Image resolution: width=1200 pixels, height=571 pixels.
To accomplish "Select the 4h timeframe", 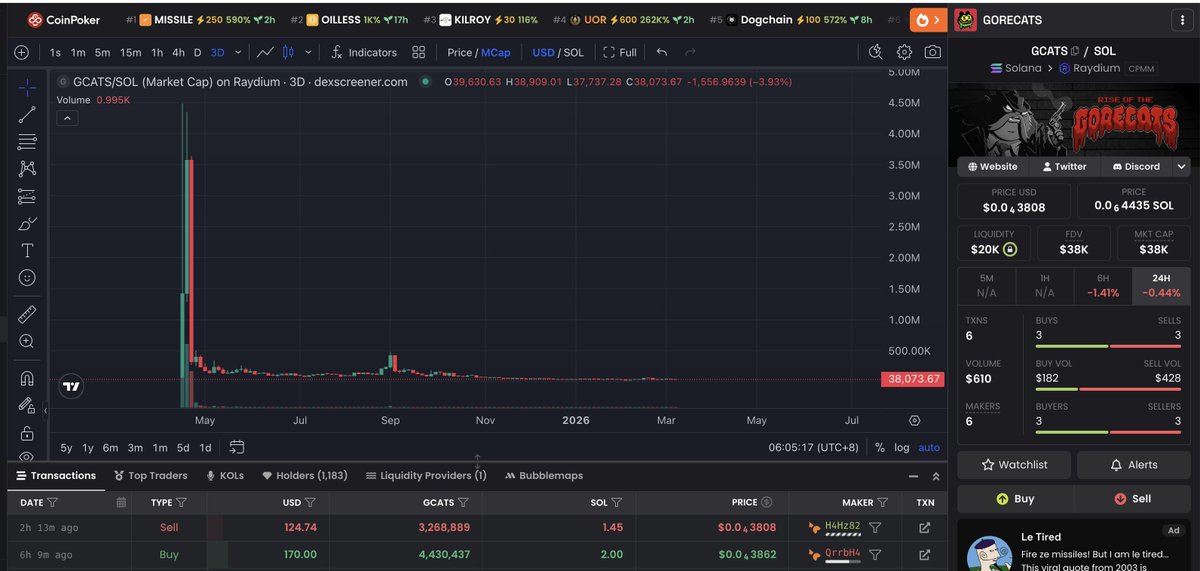I will (178, 52).
